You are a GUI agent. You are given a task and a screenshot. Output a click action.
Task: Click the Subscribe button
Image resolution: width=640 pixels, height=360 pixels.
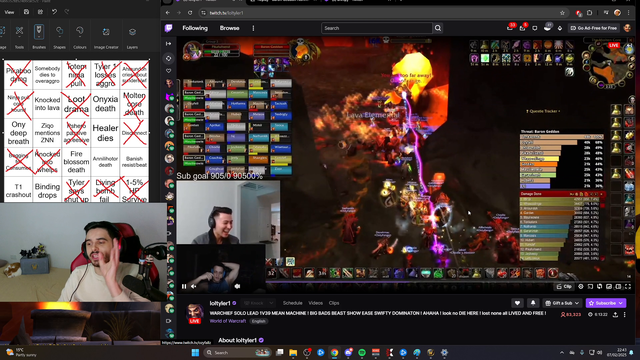click(x=606, y=303)
